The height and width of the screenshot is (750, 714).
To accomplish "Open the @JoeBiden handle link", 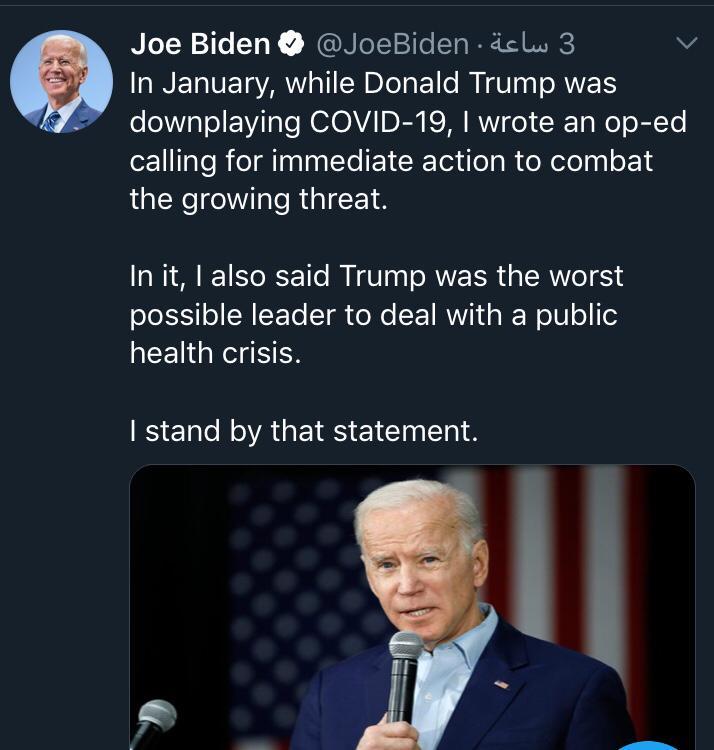I will coord(392,44).
